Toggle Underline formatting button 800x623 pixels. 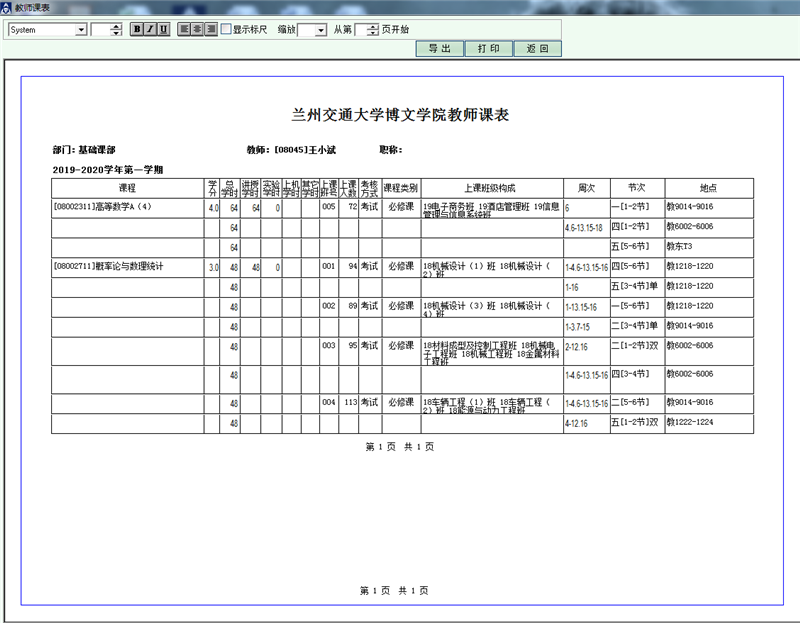pos(163,29)
